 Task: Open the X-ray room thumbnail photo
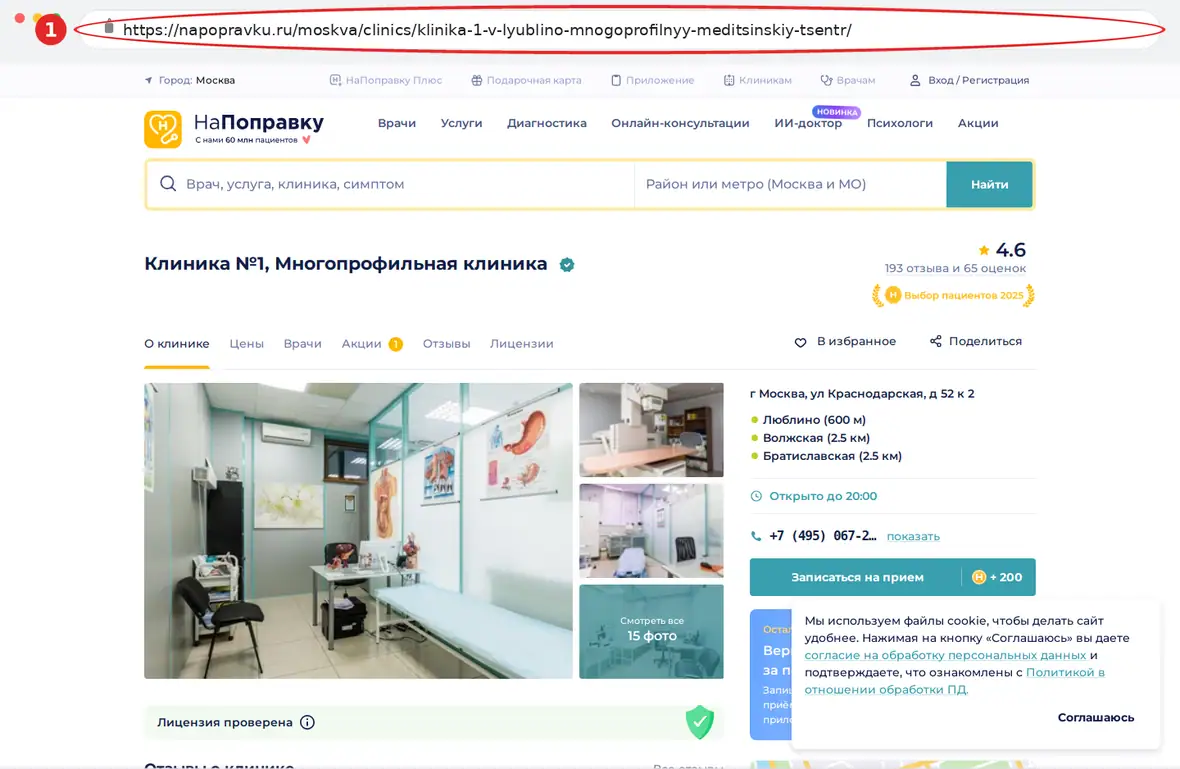click(x=651, y=430)
